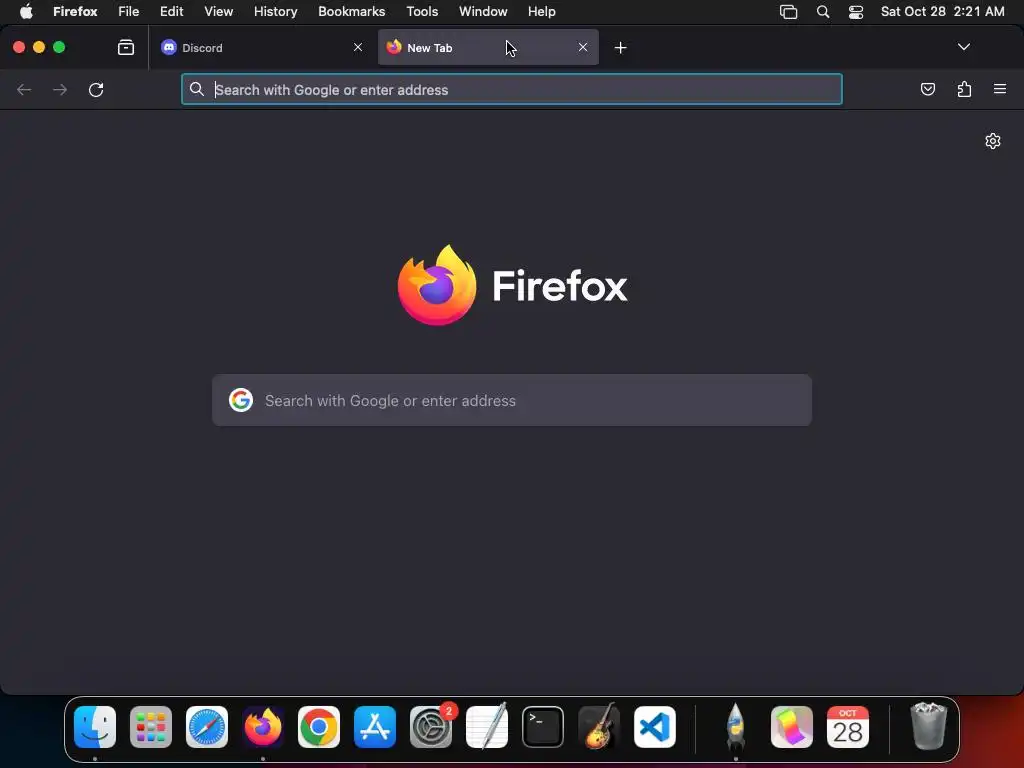Go forward one page
This screenshot has width=1024, height=768.
[x=60, y=89]
